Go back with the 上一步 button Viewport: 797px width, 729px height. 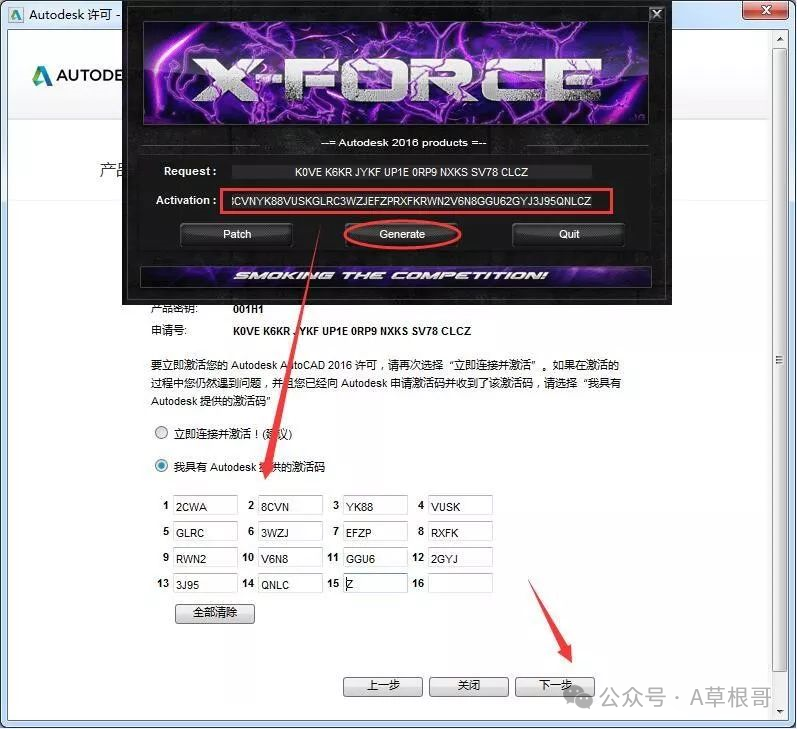pos(382,686)
